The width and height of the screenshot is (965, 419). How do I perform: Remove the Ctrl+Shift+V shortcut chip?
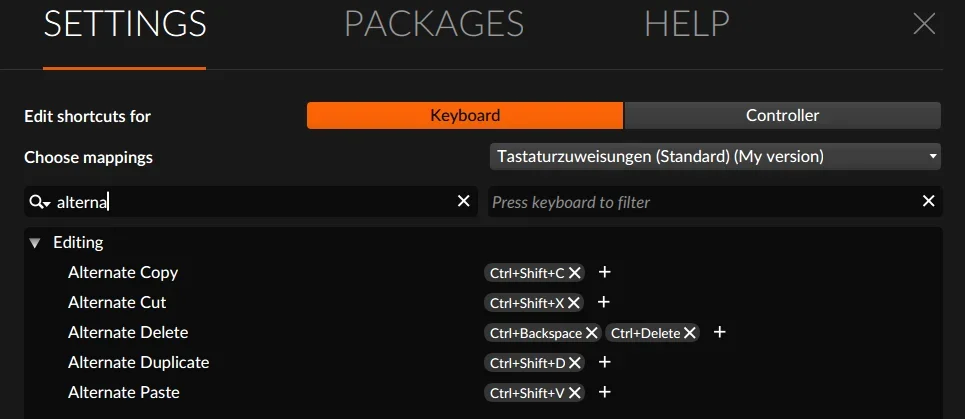[x=575, y=393]
